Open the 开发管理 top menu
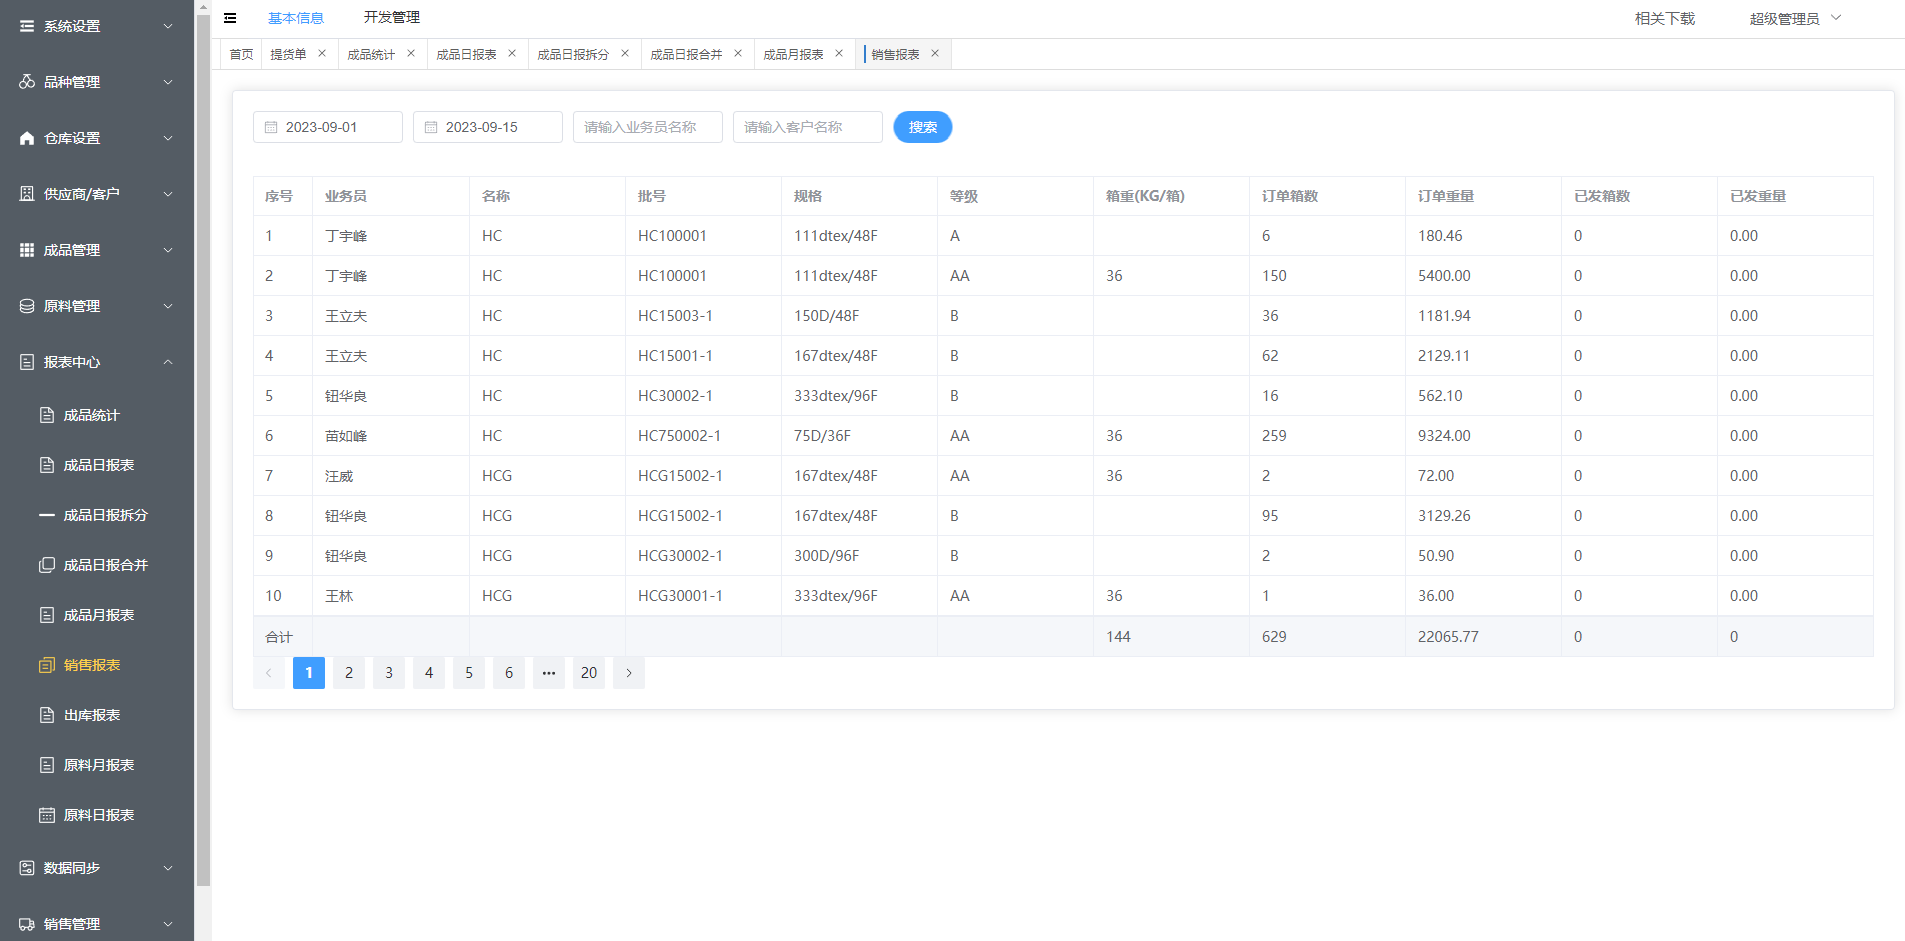 click(x=392, y=17)
